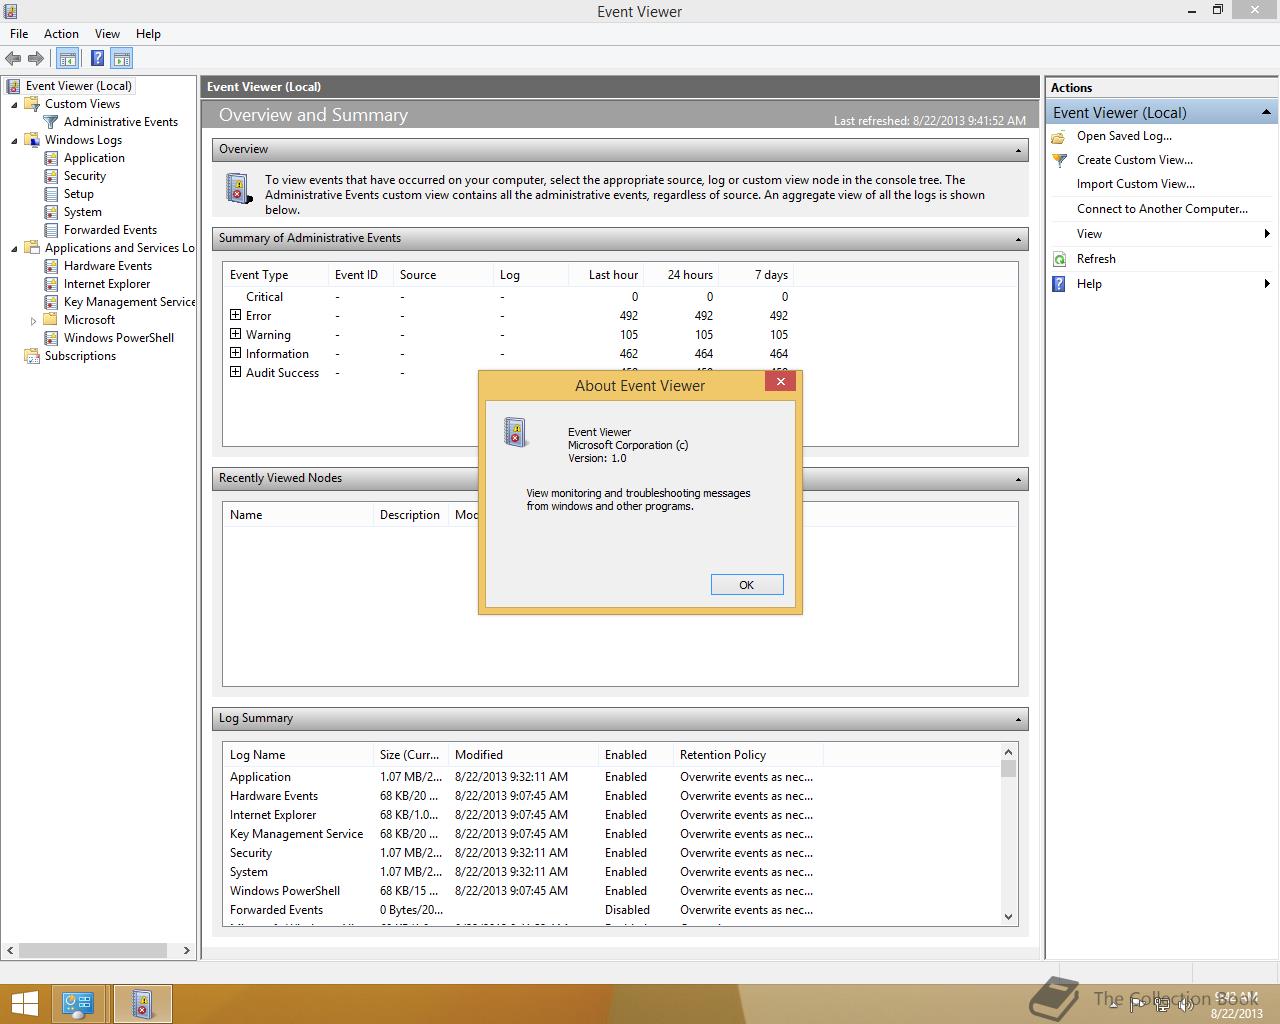Click the blue Help toolbar icon

click(x=97, y=59)
